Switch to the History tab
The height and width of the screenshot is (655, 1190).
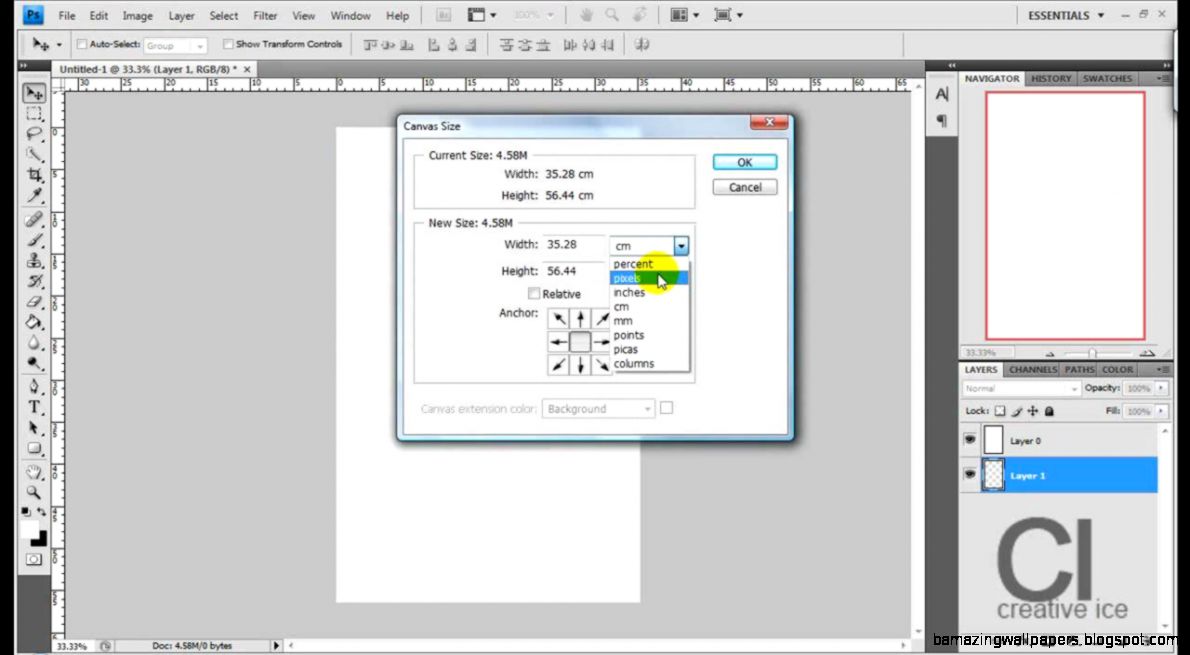coord(1050,79)
